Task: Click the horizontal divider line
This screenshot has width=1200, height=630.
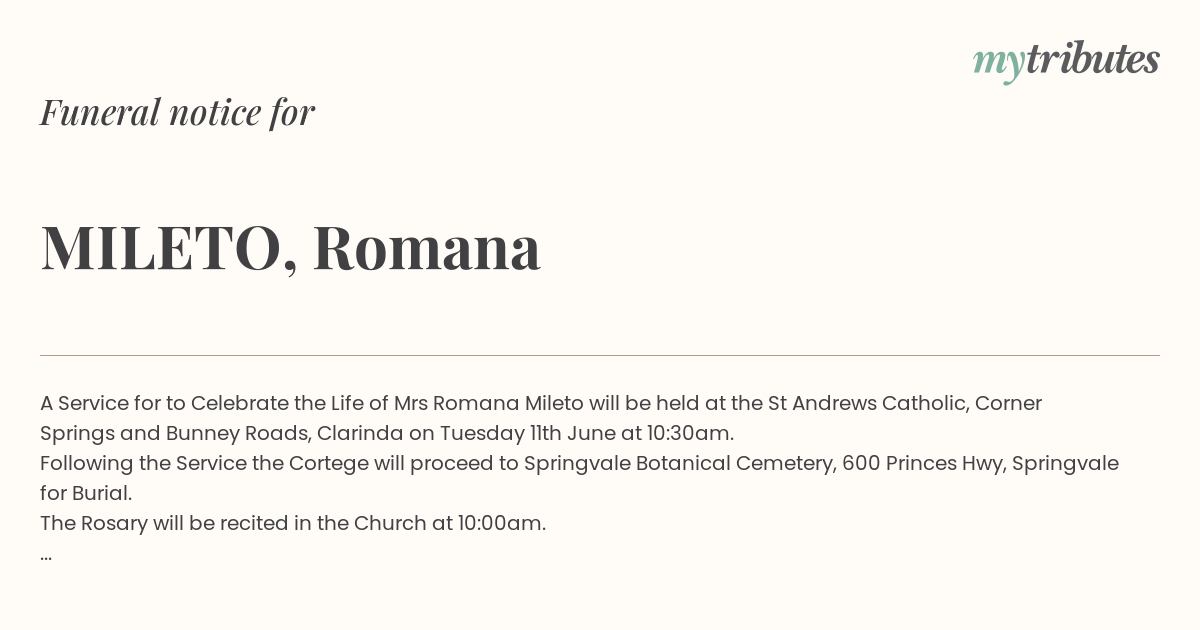Action: click(600, 355)
